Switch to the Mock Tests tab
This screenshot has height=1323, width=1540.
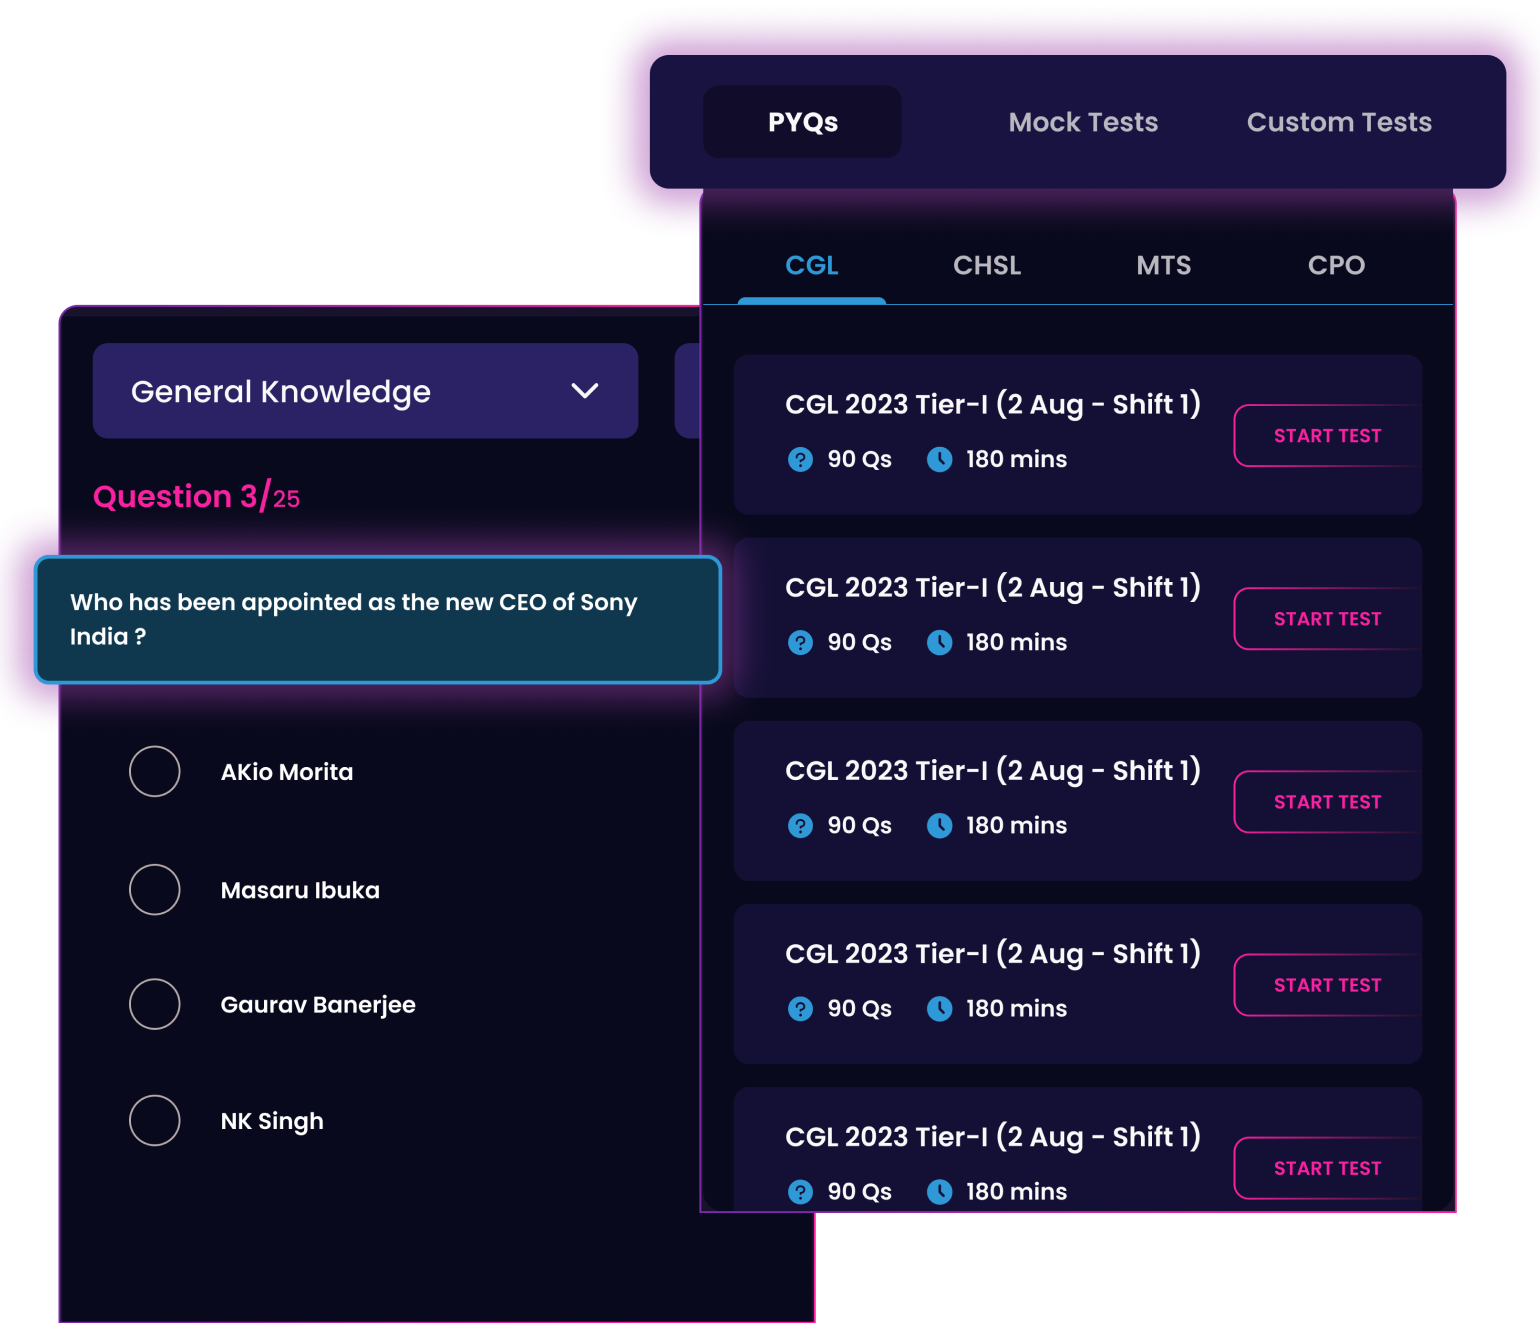[1083, 122]
